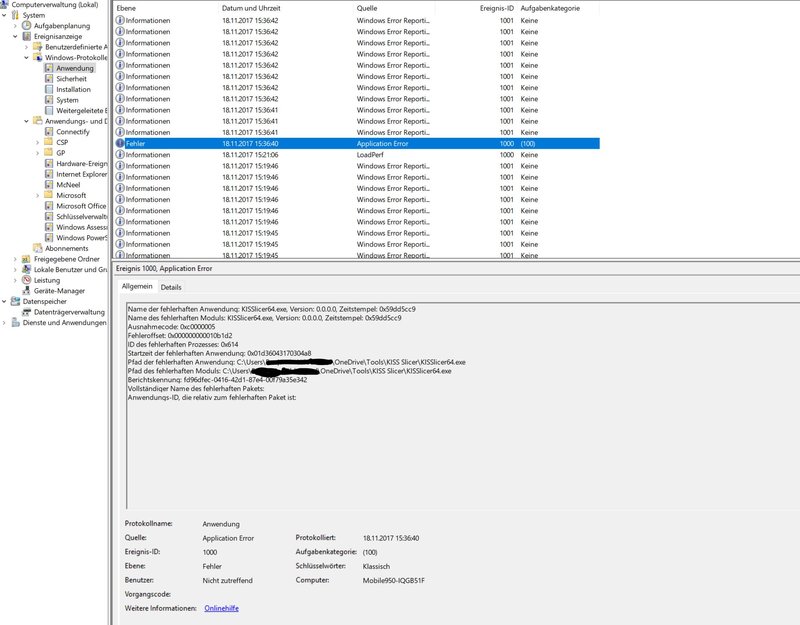
Task: Click the Hardware-Ereignisse log icon
Action: pyautogui.click(x=49, y=163)
